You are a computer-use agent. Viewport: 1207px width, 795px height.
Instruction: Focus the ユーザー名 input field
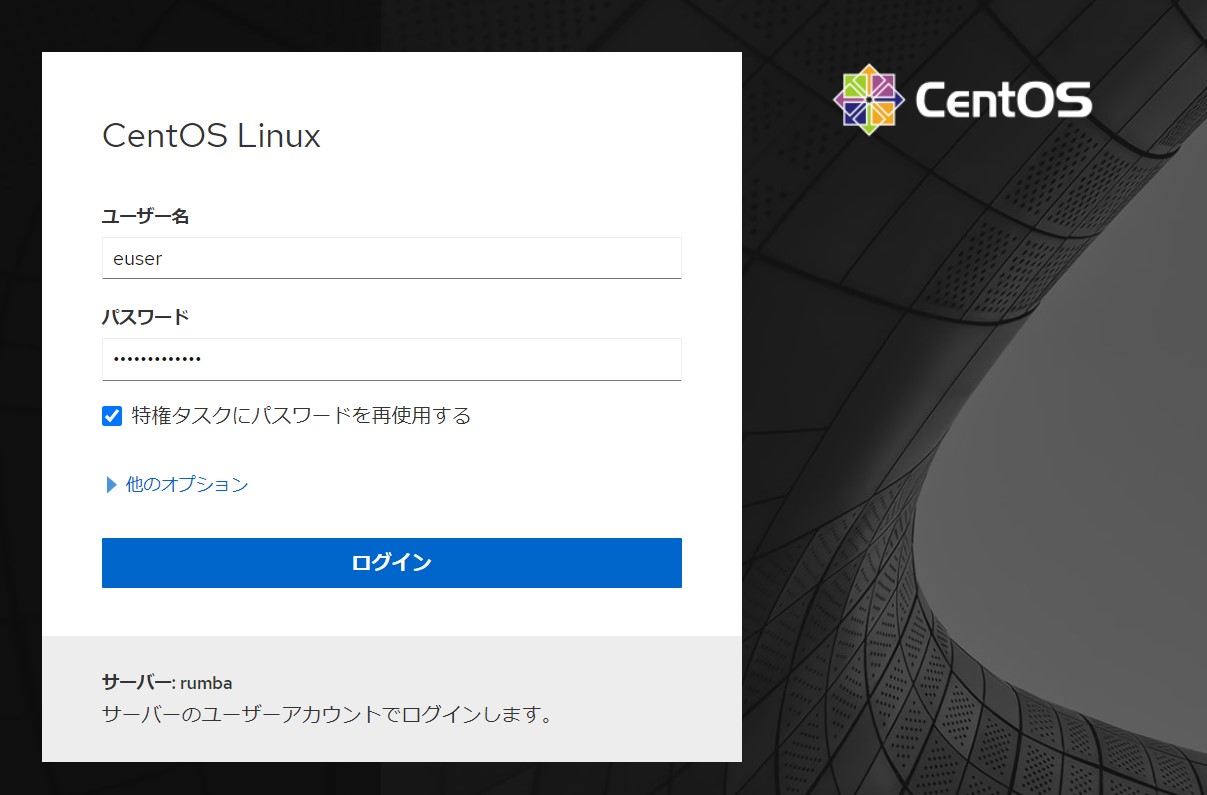point(392,258)
